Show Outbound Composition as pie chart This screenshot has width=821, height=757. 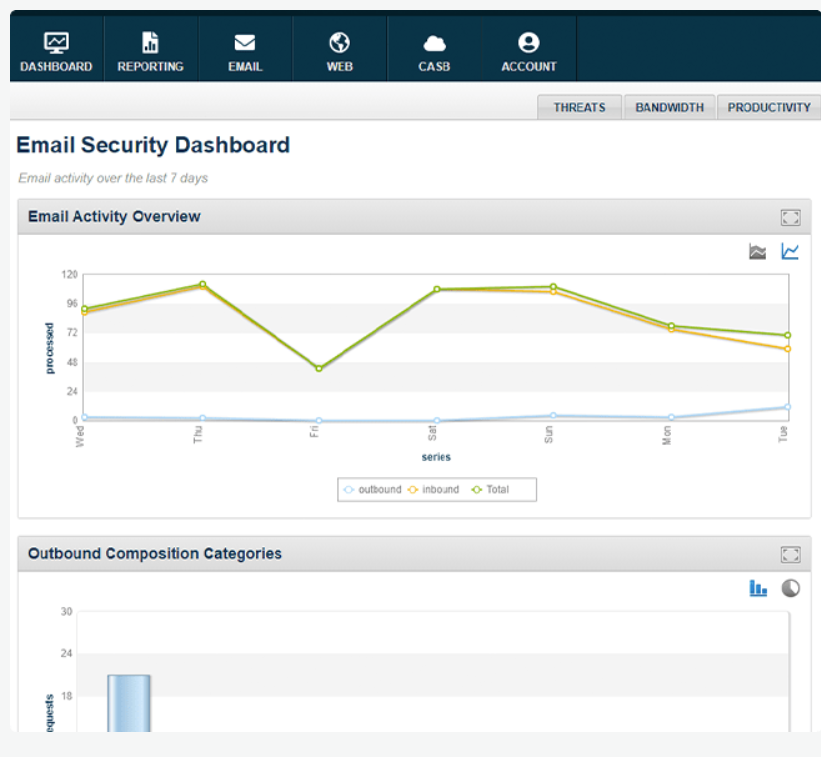pyautogui.click(x=790, y=588)
